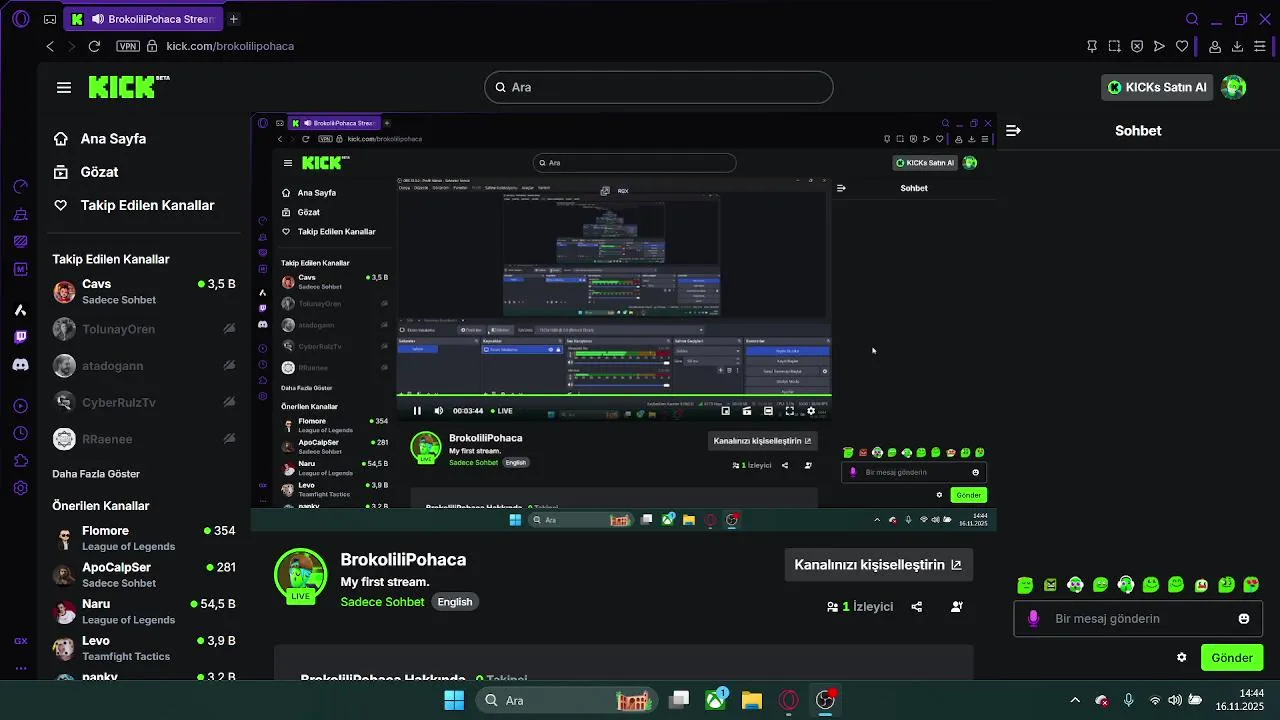Add page to bookmarks heart icon
1280x720 pixels.
coord(1182,46)
